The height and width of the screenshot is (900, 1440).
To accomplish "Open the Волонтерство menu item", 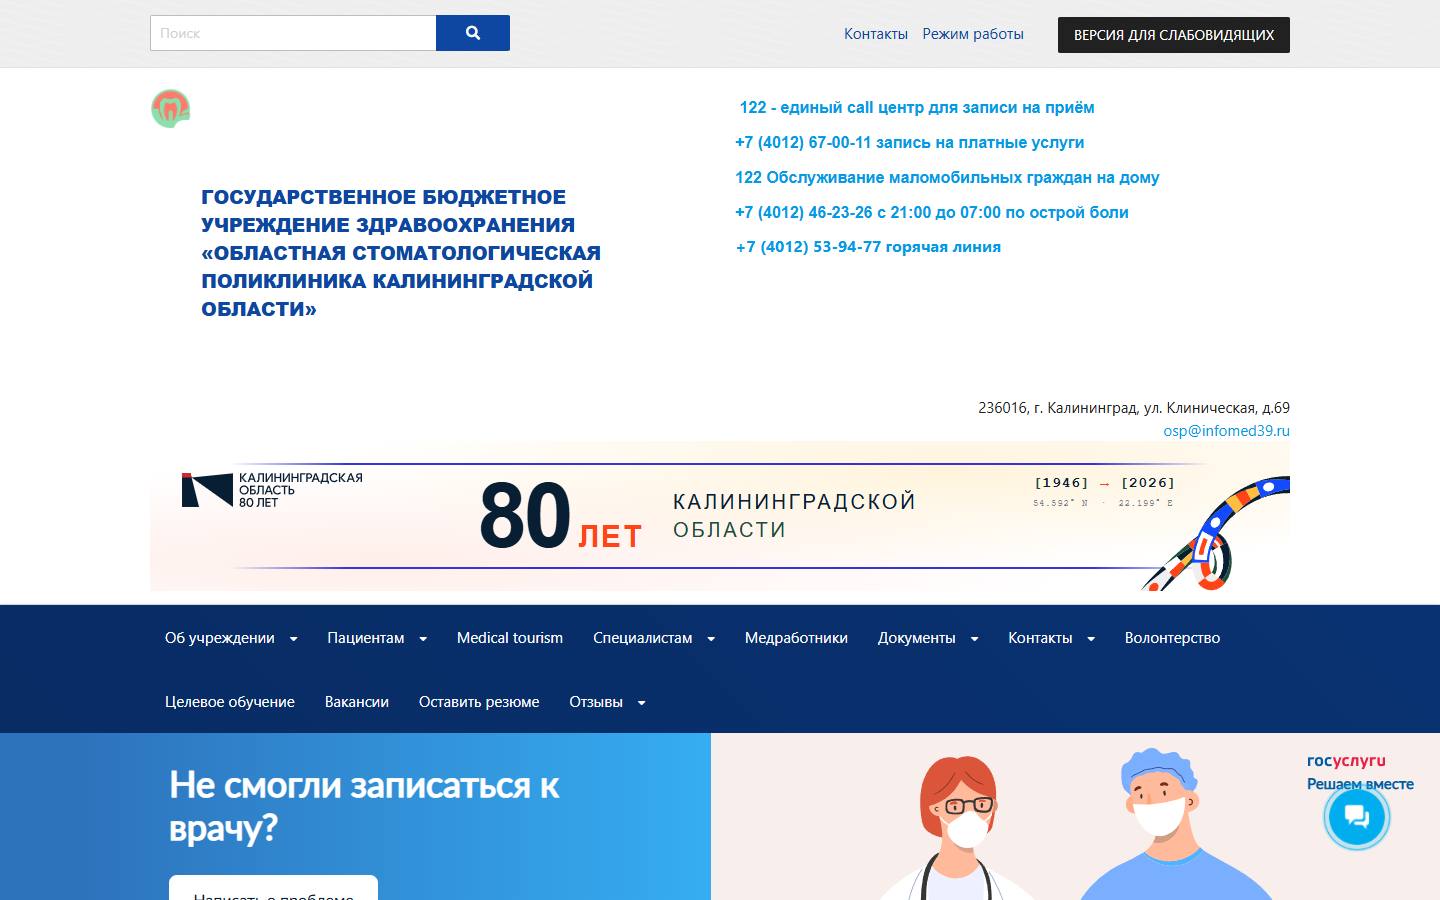I will coord(1172,638).
